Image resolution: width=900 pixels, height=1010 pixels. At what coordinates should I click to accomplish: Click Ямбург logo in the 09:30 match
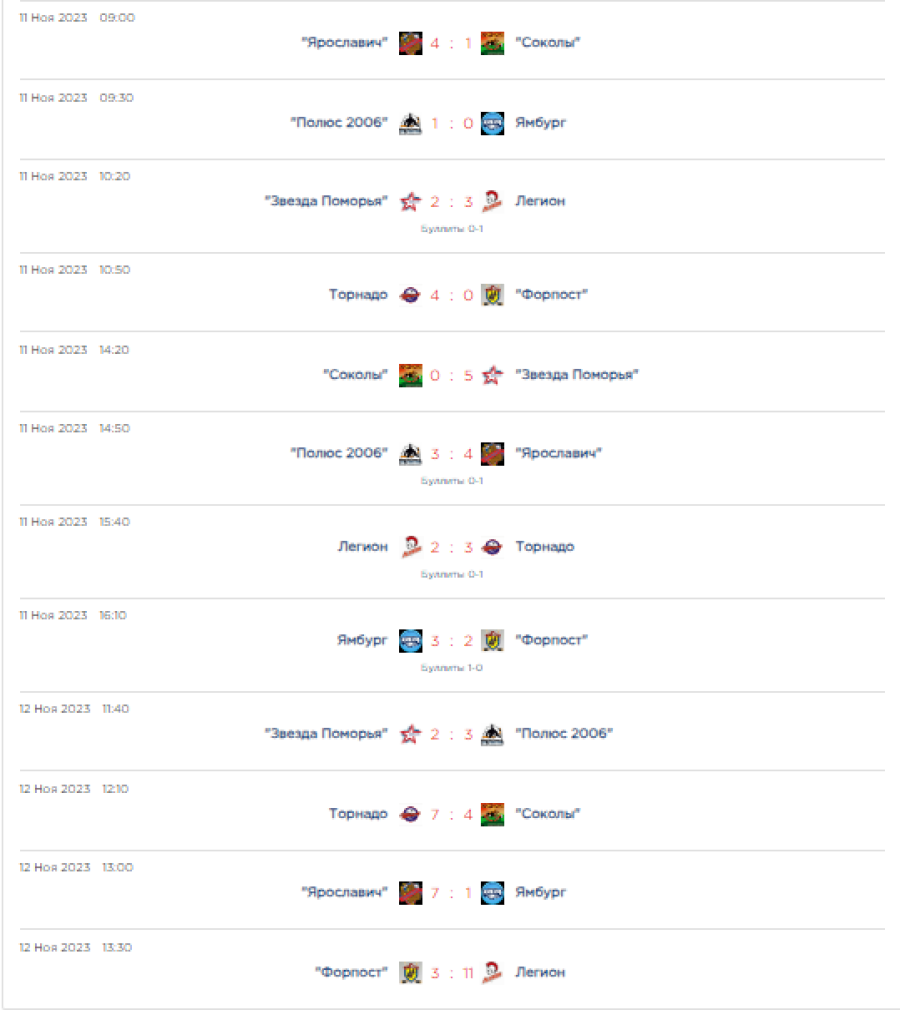click(x=492, y=123)
